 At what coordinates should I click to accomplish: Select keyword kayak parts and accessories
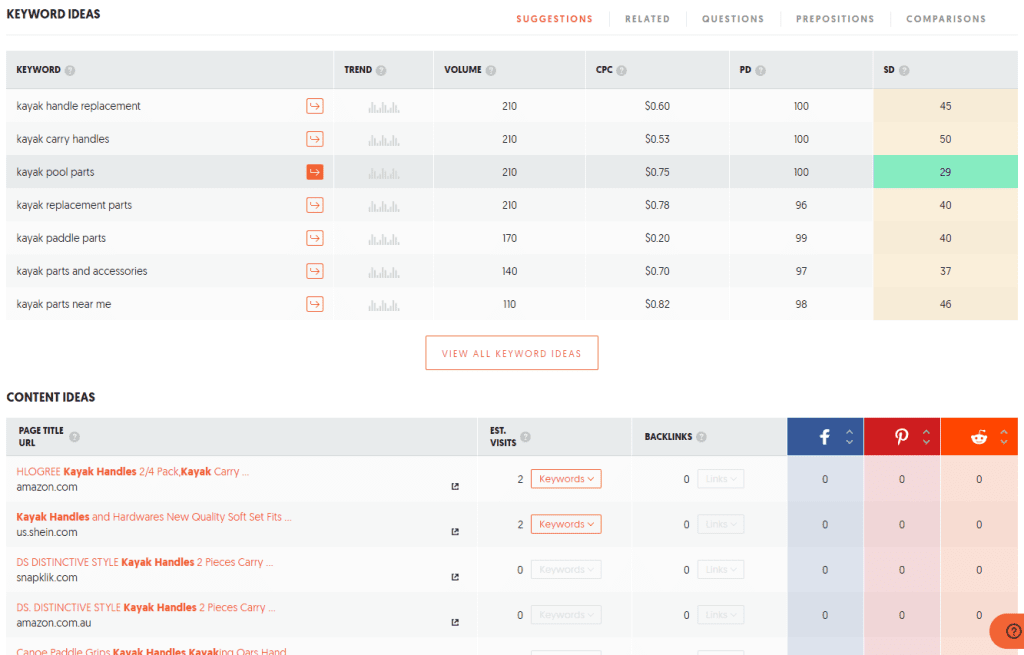point(82,271)
